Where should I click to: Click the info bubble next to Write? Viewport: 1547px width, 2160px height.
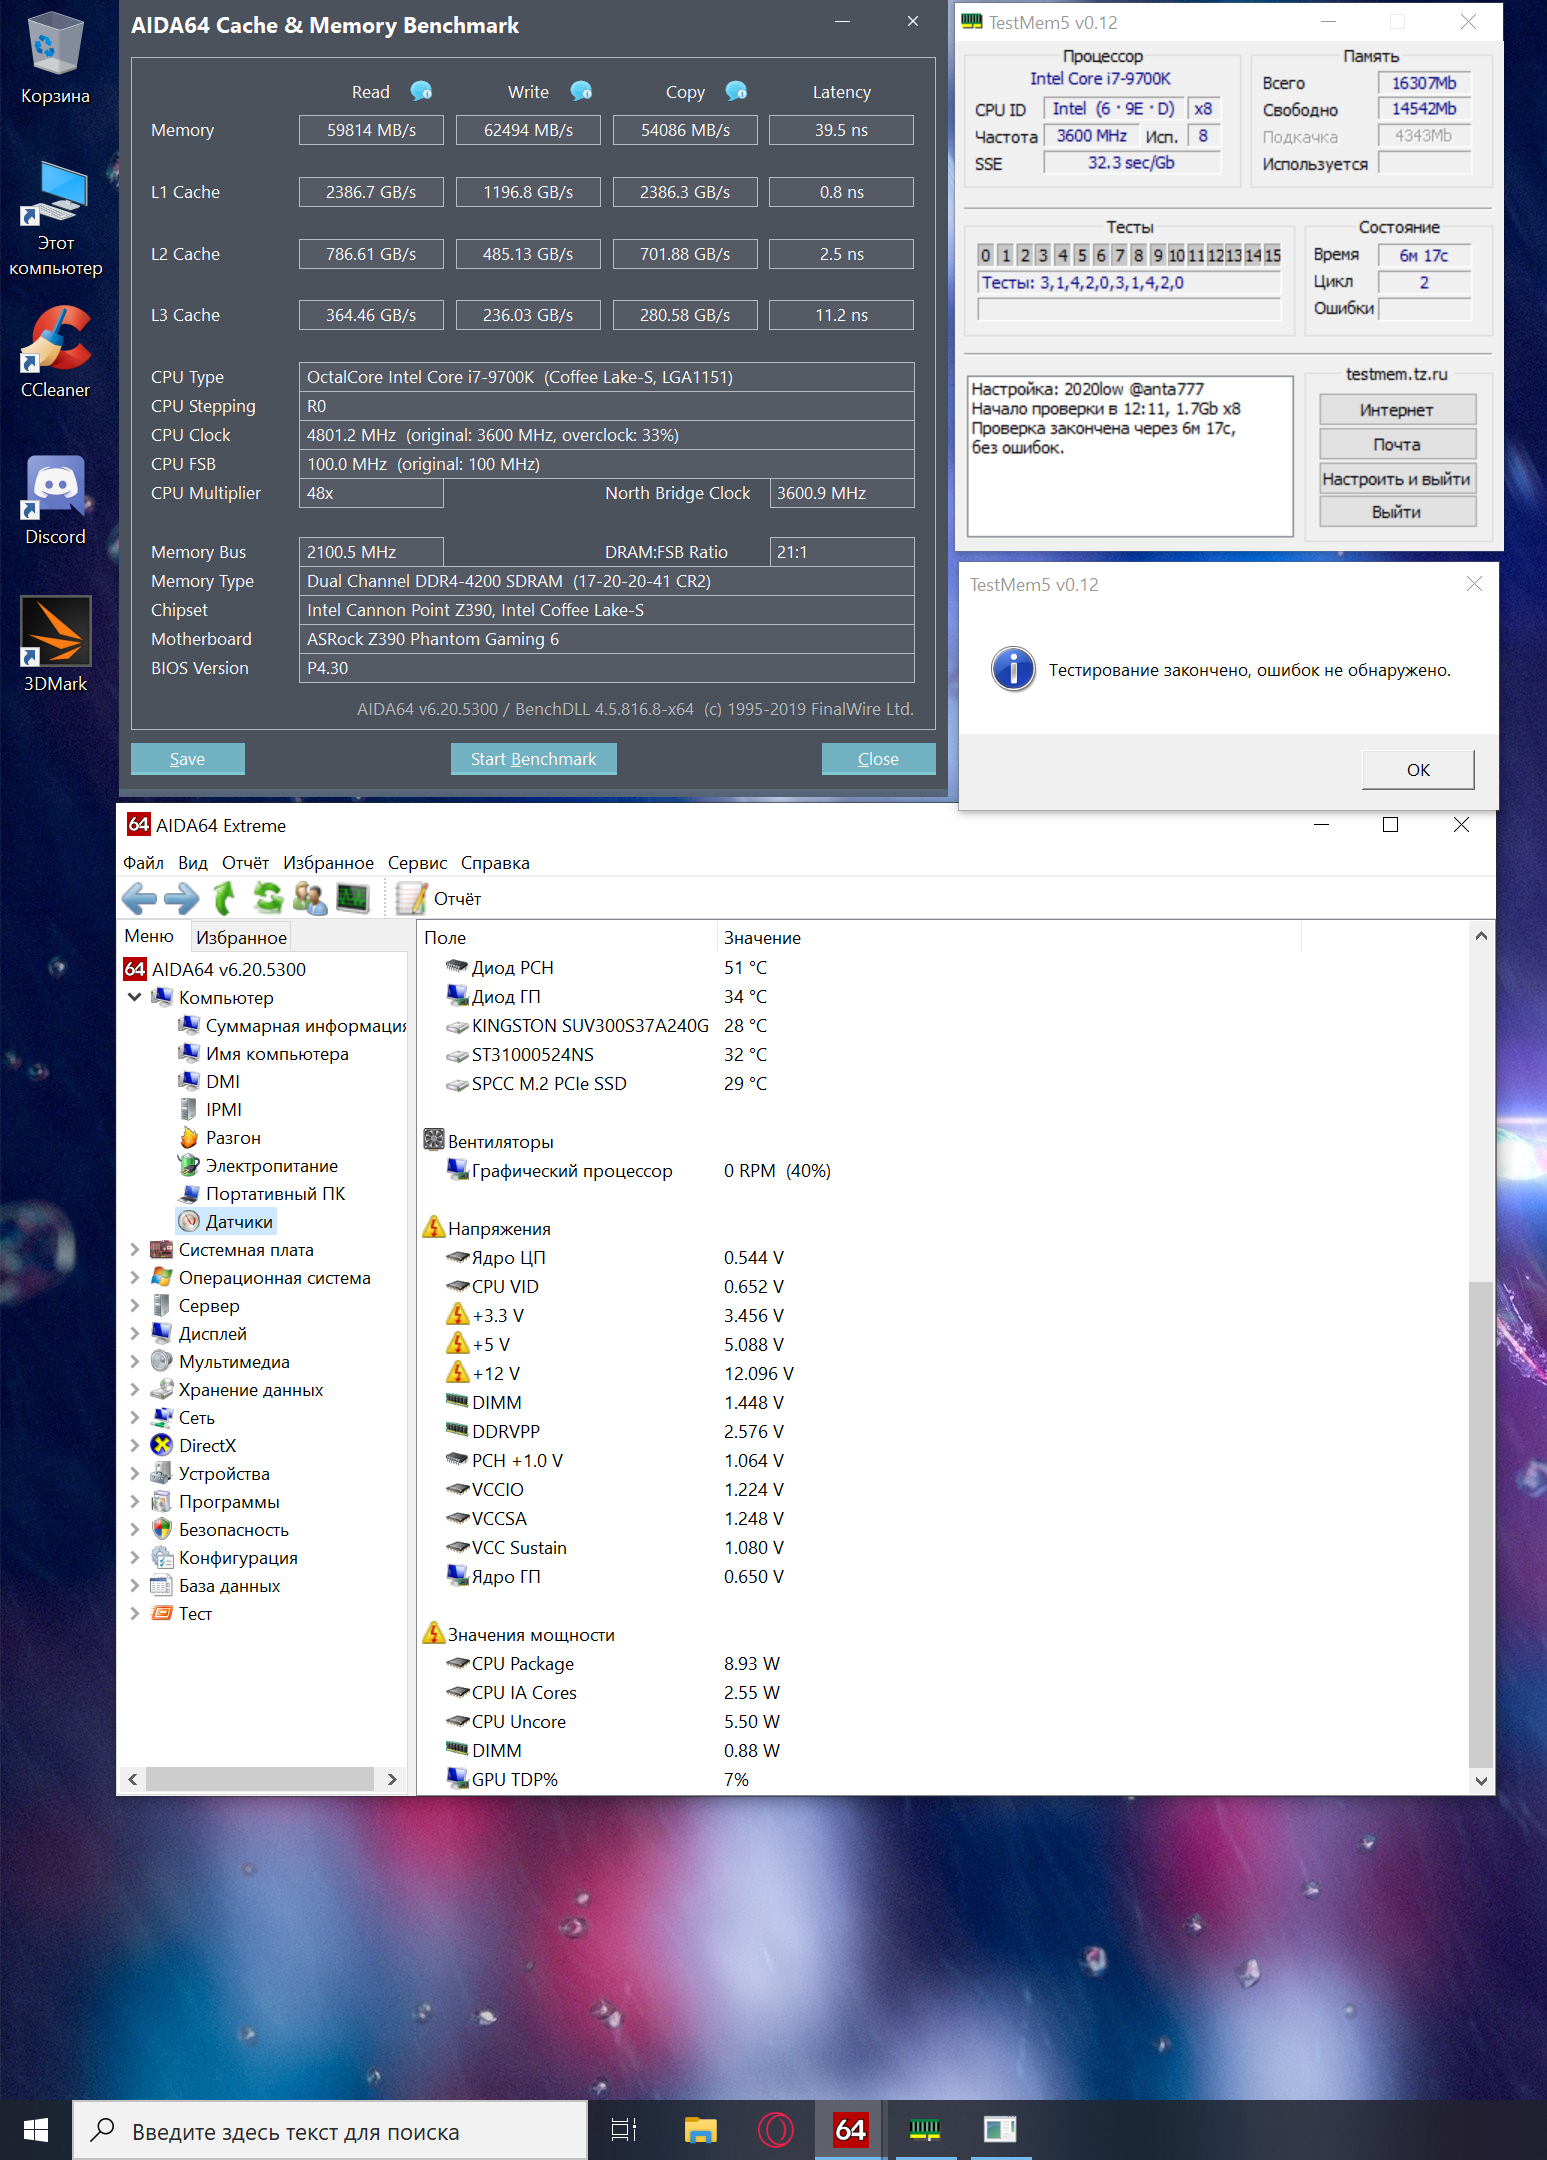[x=581, y=91]
